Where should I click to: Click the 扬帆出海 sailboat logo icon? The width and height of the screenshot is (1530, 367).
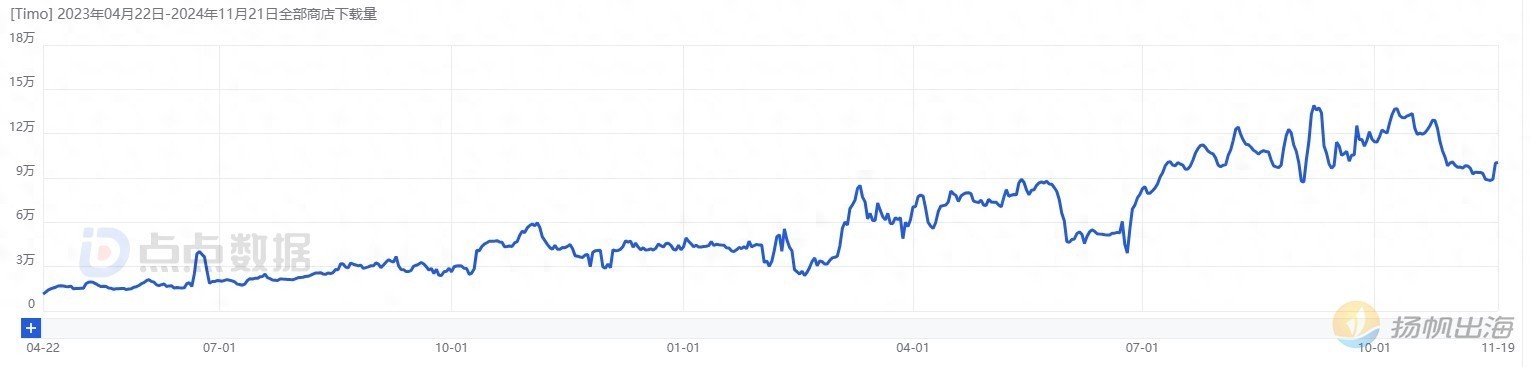click(1357, 325)
